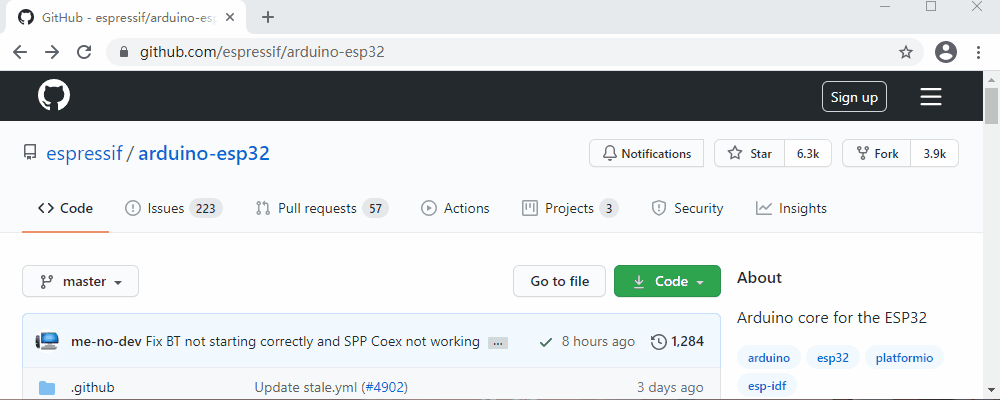The width and height of the screenshot is (1000, 400).
Task: Maximize the browser window
Action: coord(931,6)
